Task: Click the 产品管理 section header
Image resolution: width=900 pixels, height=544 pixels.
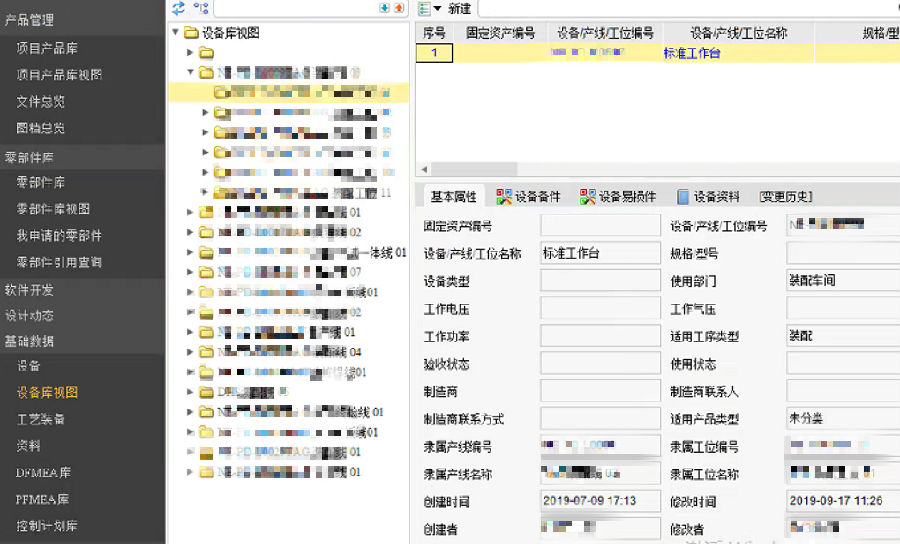Action: (29, 20)
